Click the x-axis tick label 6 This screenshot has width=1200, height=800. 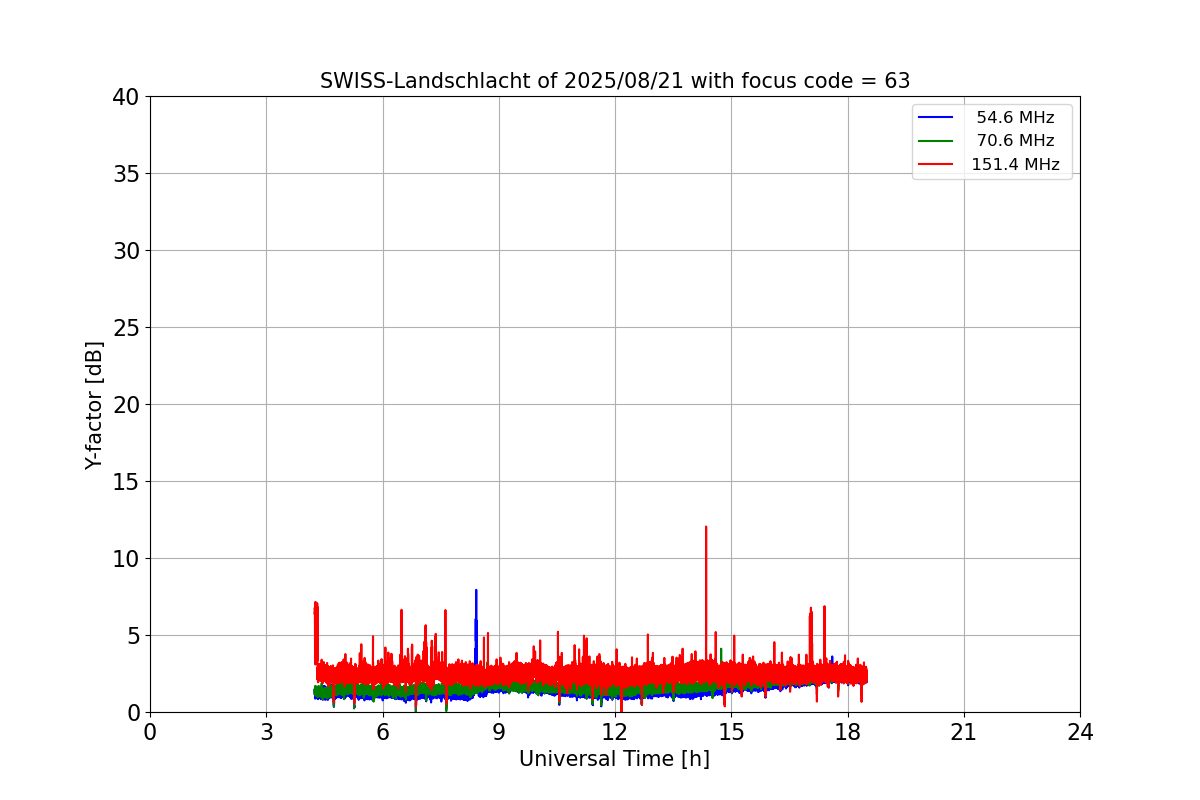click(x=382, y=732)
